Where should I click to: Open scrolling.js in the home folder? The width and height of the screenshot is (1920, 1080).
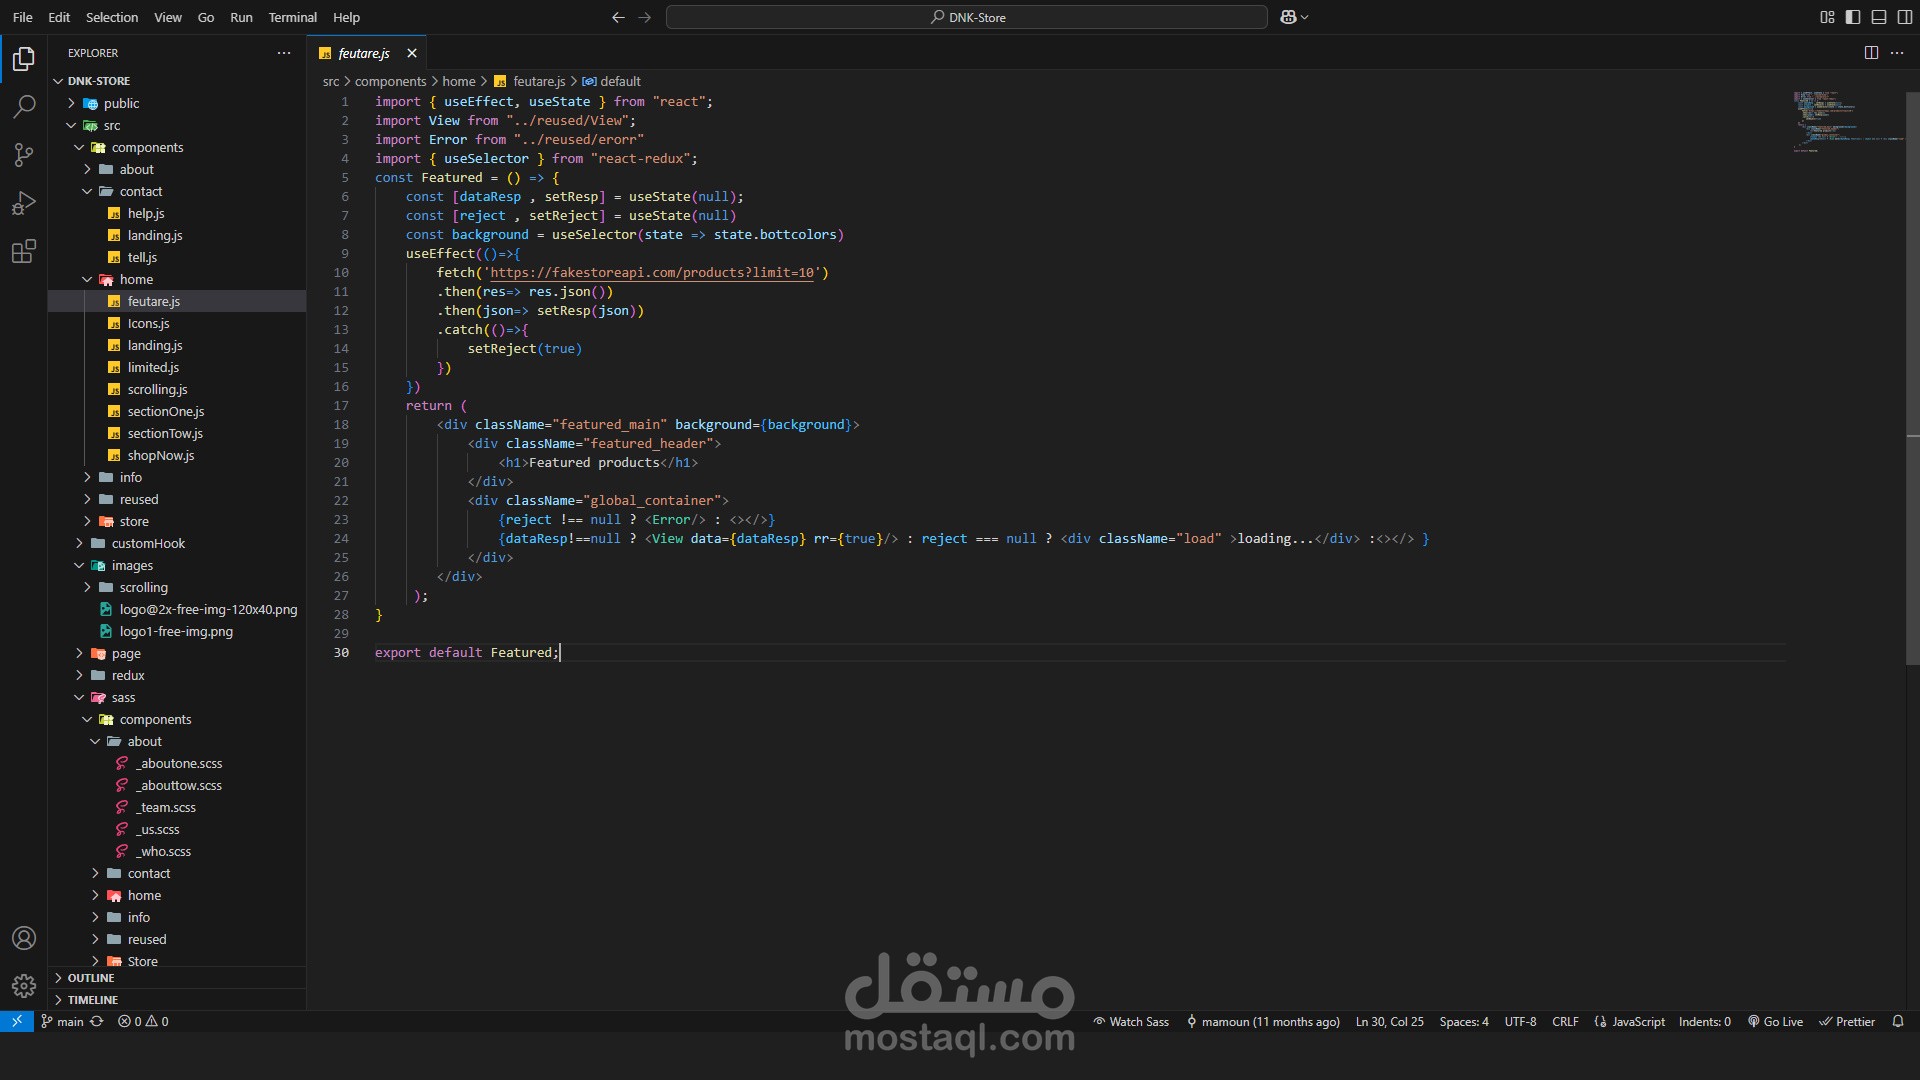click(157, 389)
